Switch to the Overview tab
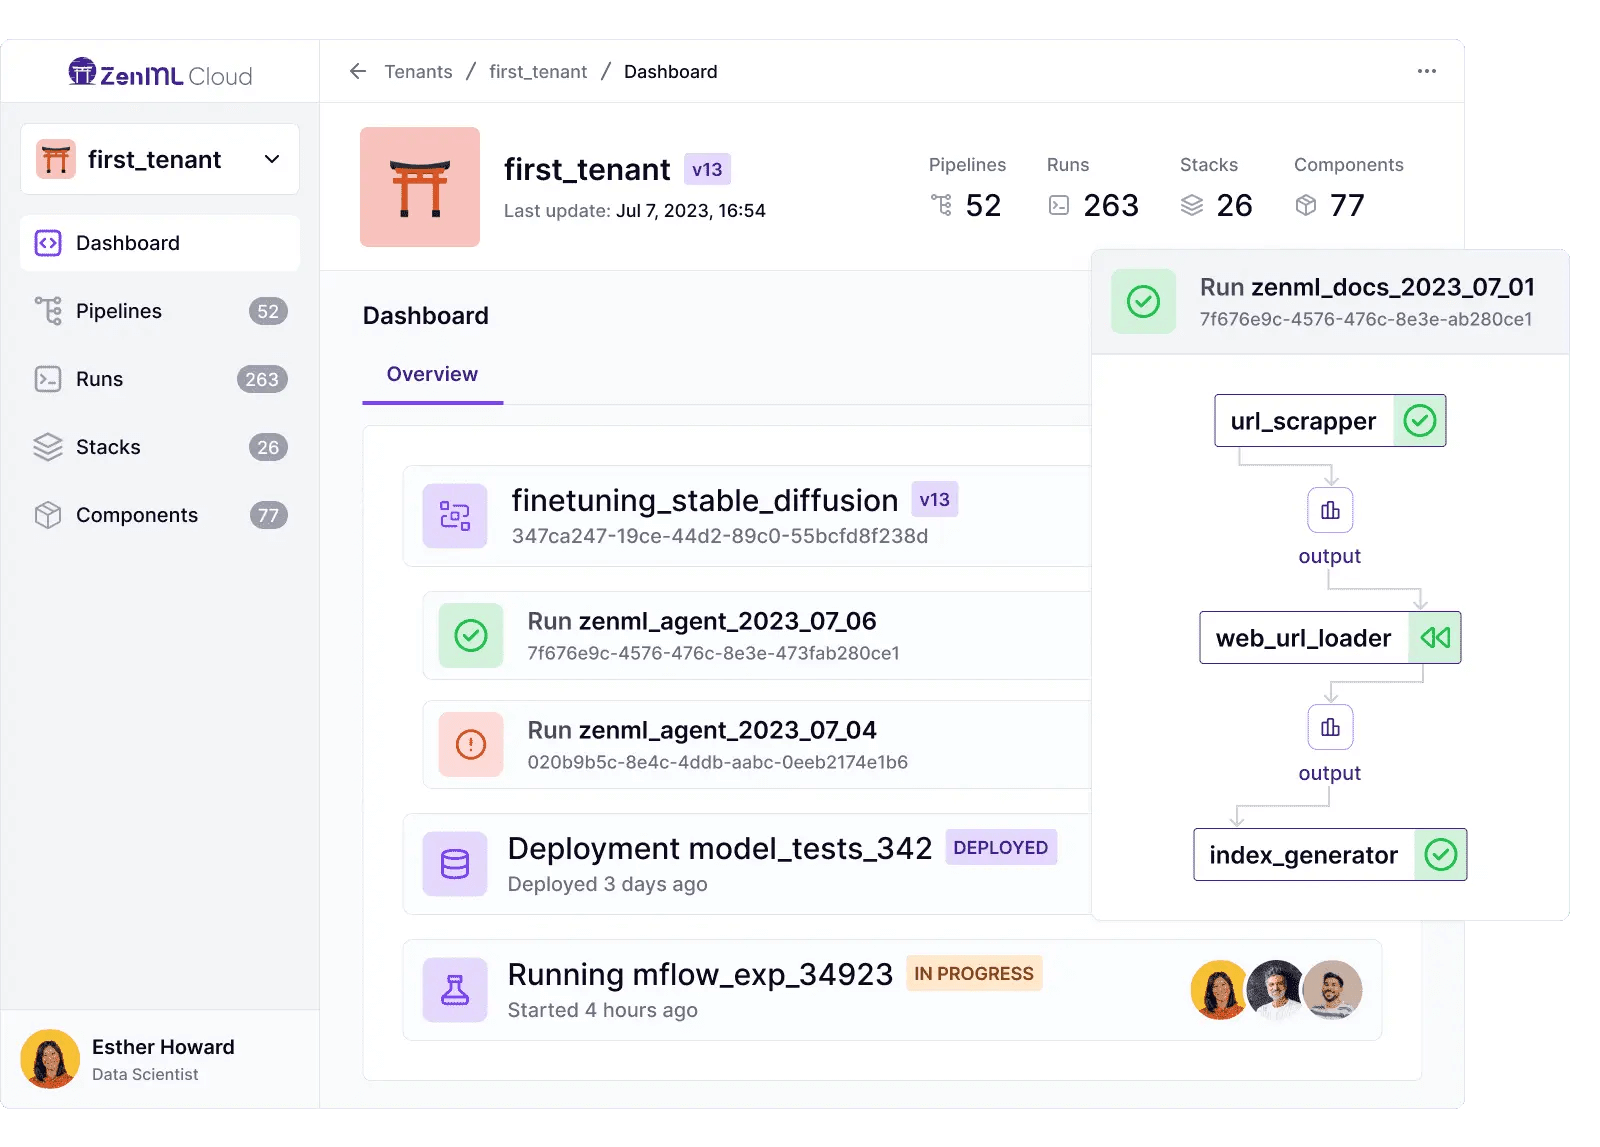The height and width of the screenshot is (1147, 1600). (x=432, y=374)
